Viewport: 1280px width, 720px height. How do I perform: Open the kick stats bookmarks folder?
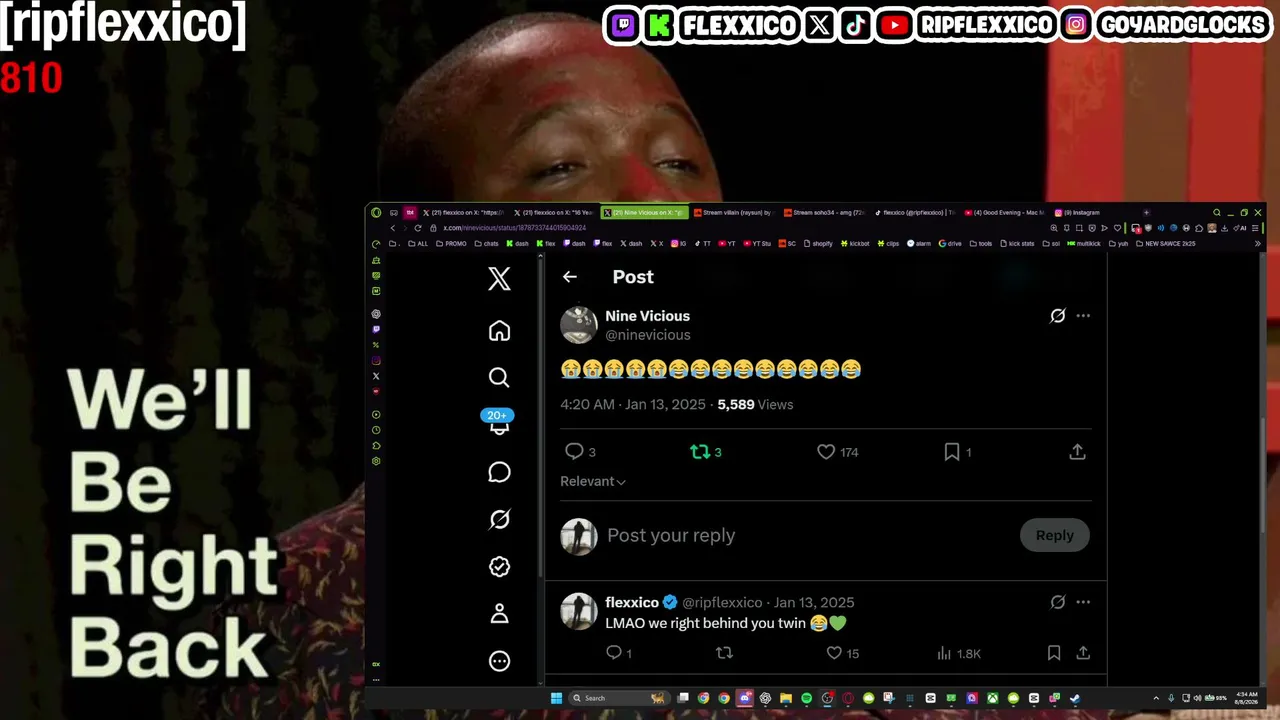(1016, 244)
